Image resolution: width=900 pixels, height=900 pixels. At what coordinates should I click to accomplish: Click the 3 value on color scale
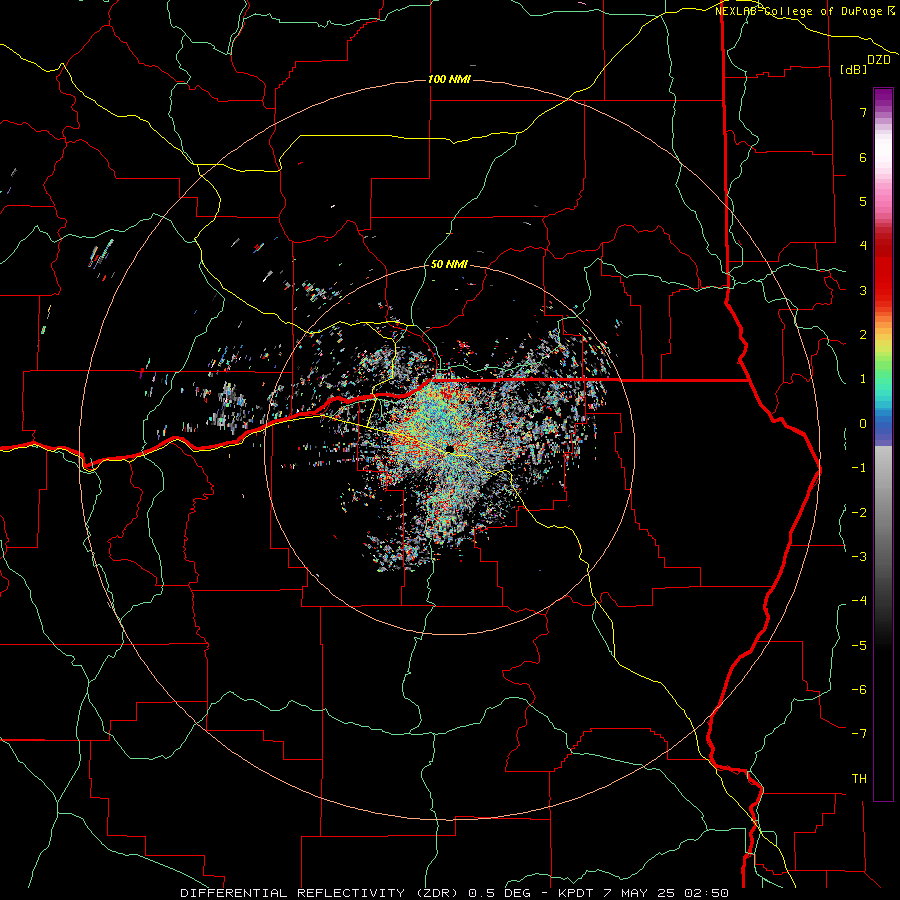click(x=863, y=290)
